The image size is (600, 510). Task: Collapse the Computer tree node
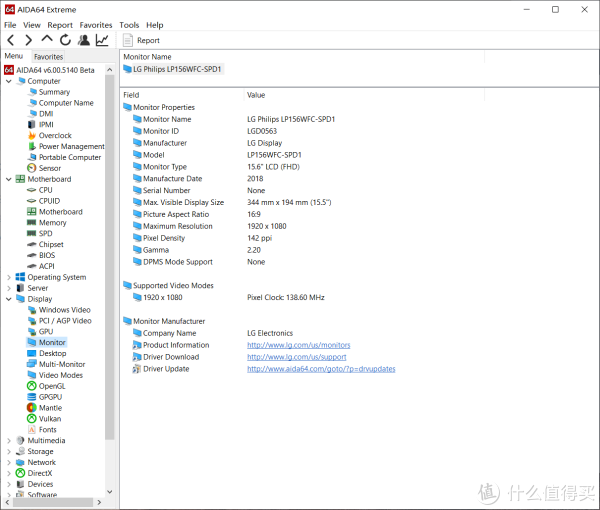(x=9, y=81)
